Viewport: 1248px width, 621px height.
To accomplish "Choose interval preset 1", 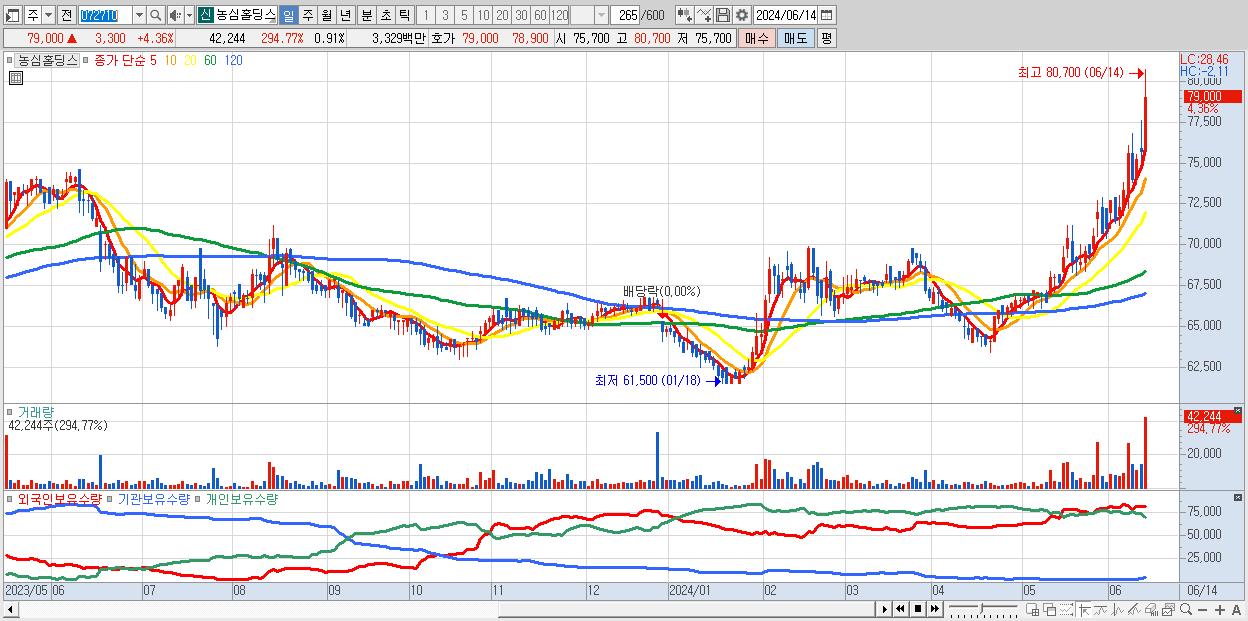I will (425, 16).
